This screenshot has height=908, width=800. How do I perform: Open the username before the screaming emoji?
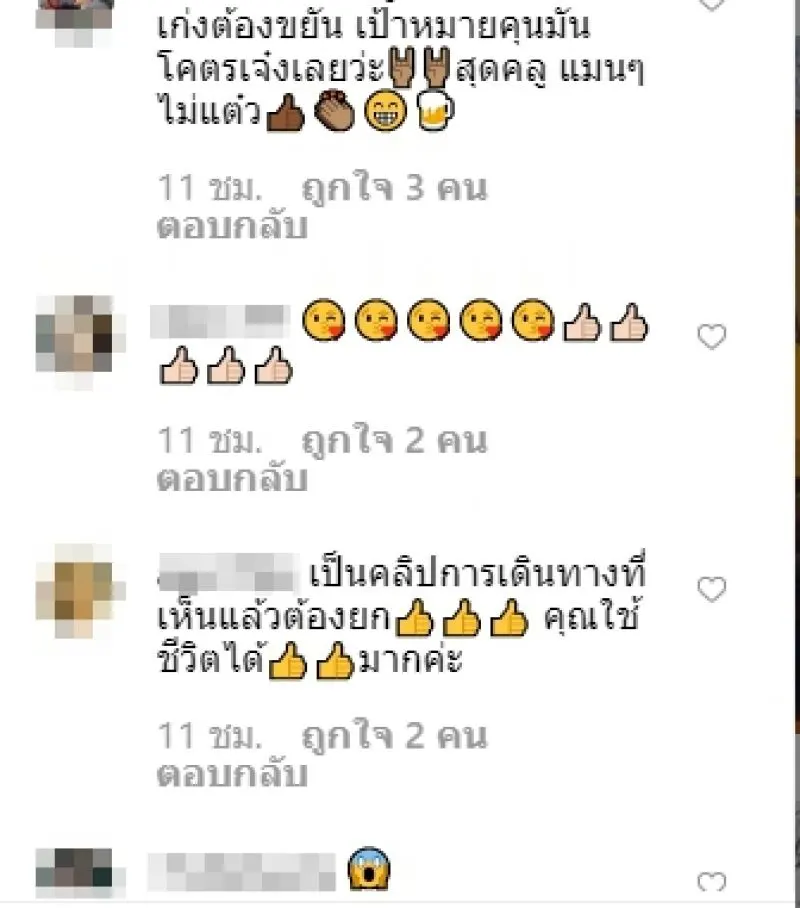coord(242,872)
